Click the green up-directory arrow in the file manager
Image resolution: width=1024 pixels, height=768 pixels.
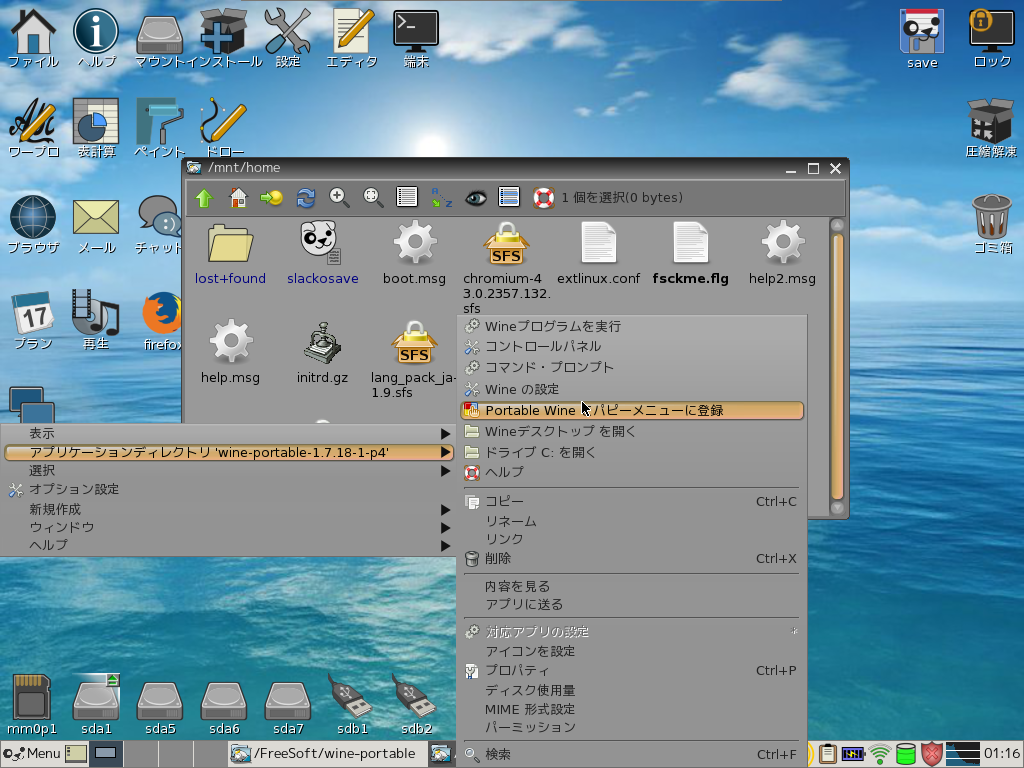pos(204,198)
